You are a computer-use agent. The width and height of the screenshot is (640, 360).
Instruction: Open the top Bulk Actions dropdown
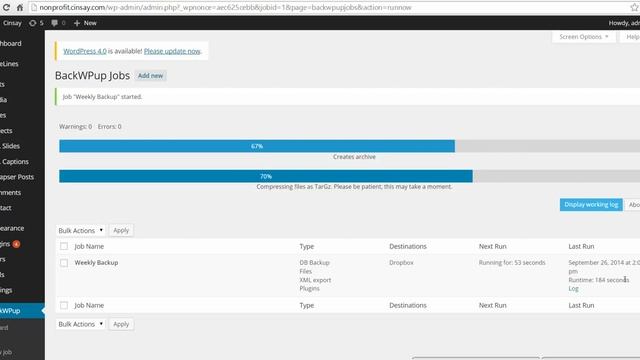point(81,231)
